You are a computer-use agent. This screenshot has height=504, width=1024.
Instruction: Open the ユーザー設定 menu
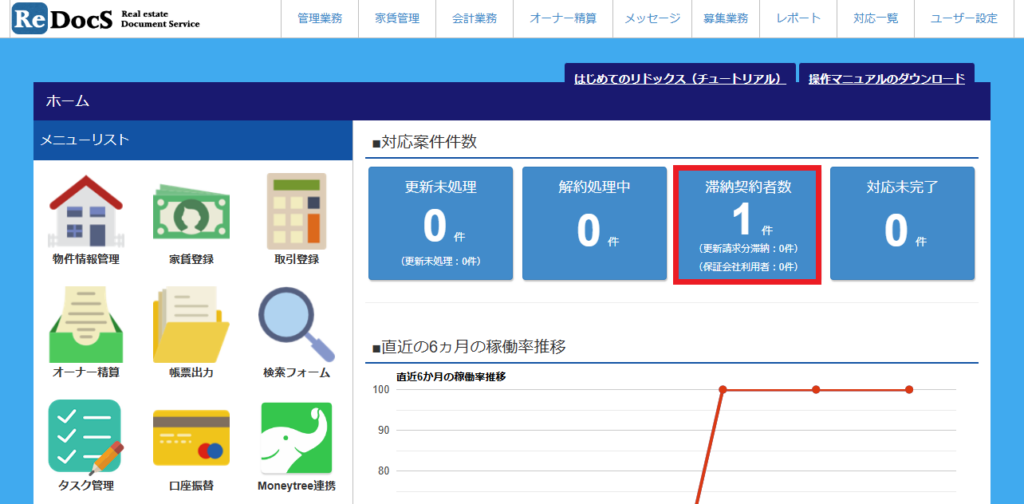964,19
